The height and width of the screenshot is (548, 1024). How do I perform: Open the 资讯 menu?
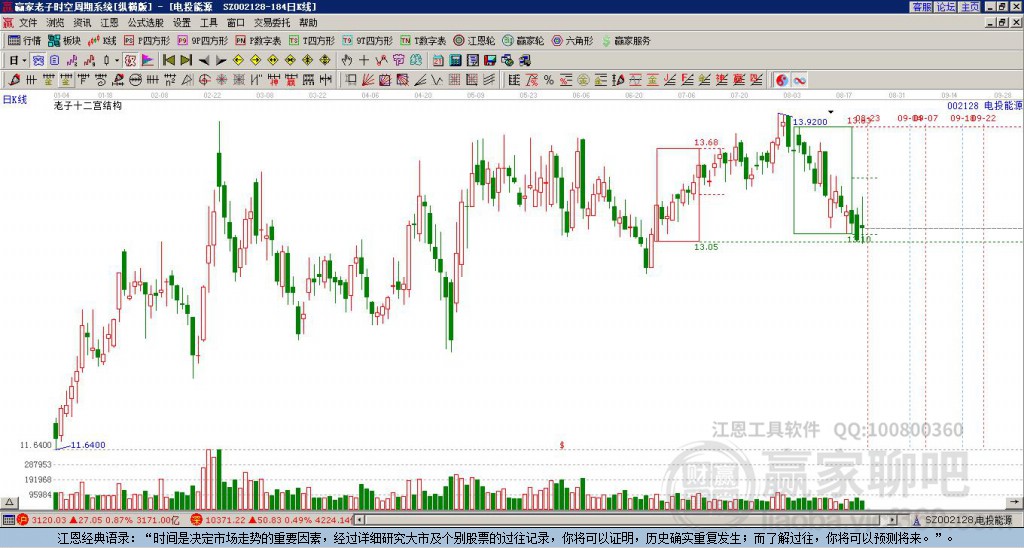tap(82, 23)
